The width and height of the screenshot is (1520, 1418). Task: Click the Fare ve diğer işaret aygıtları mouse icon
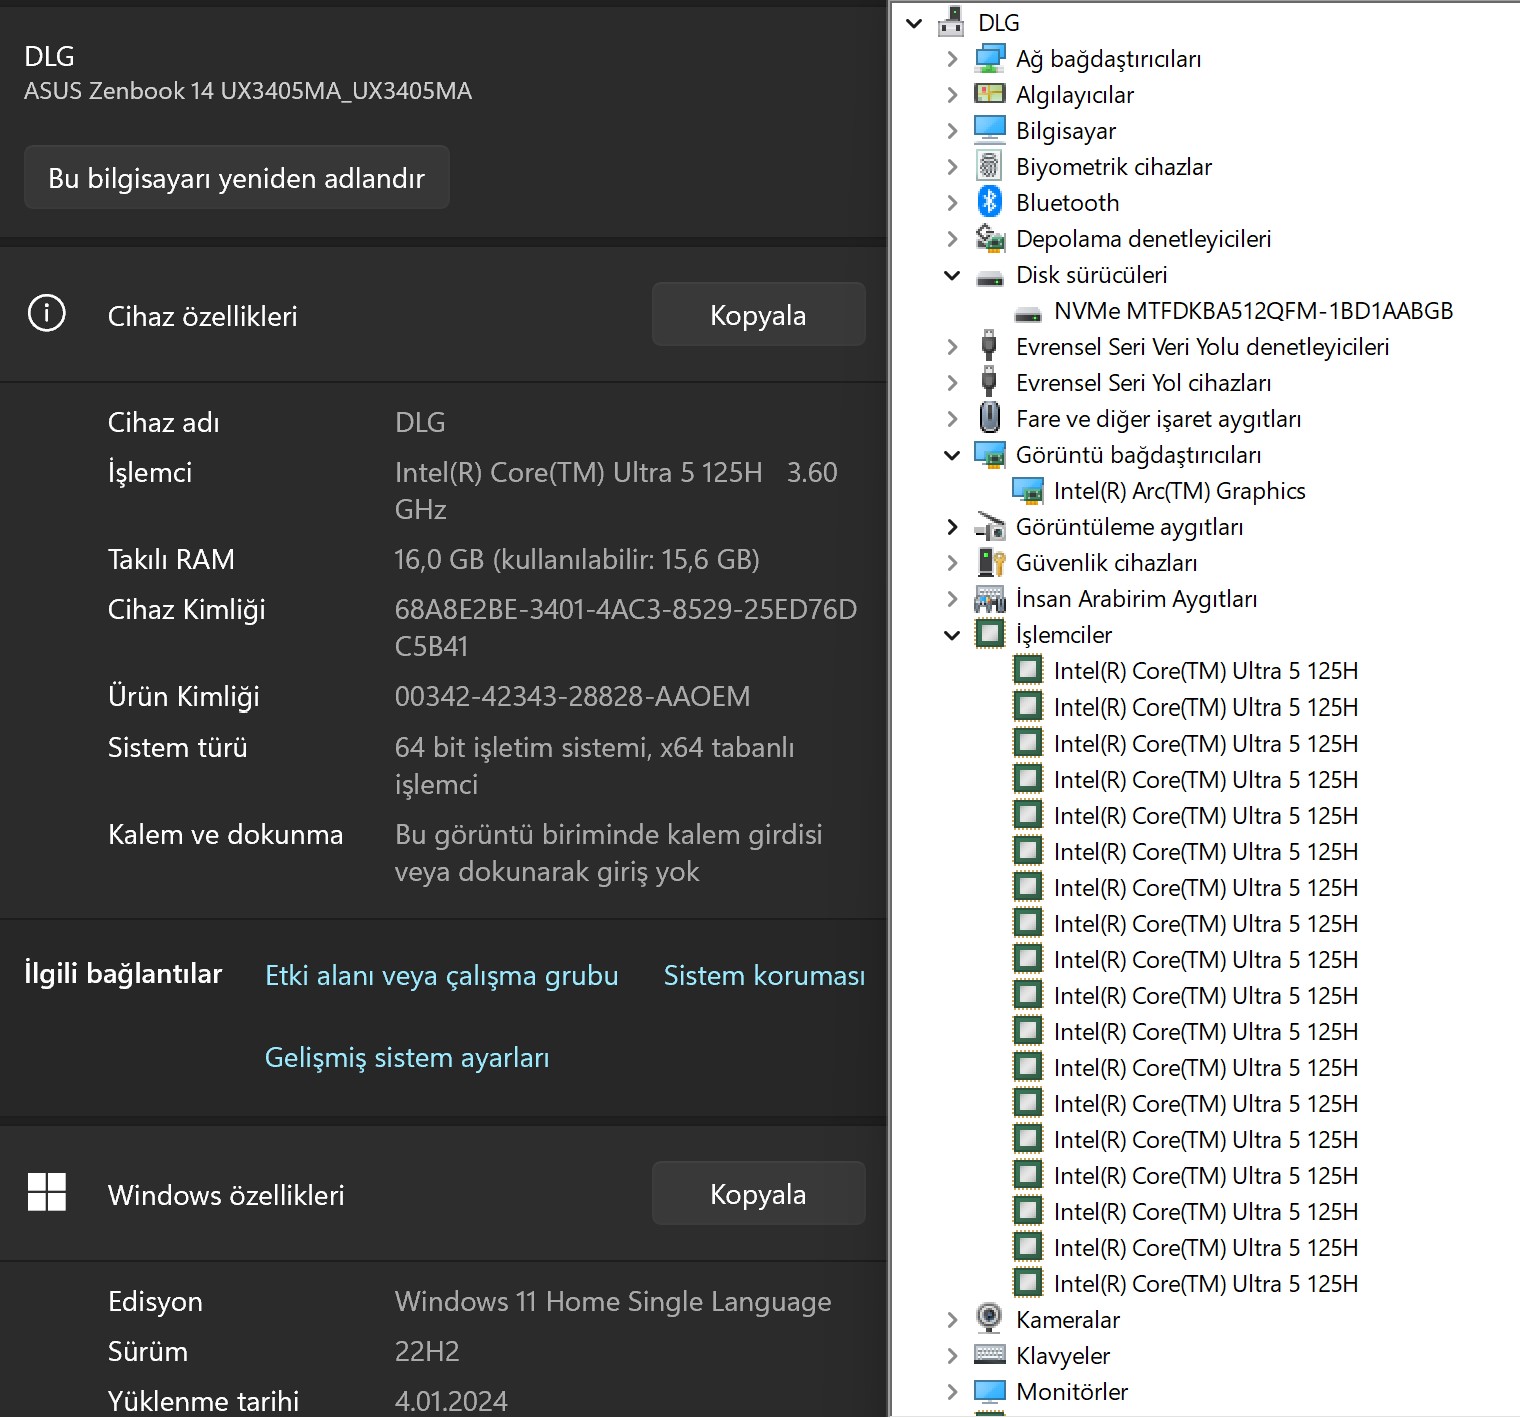989,418
